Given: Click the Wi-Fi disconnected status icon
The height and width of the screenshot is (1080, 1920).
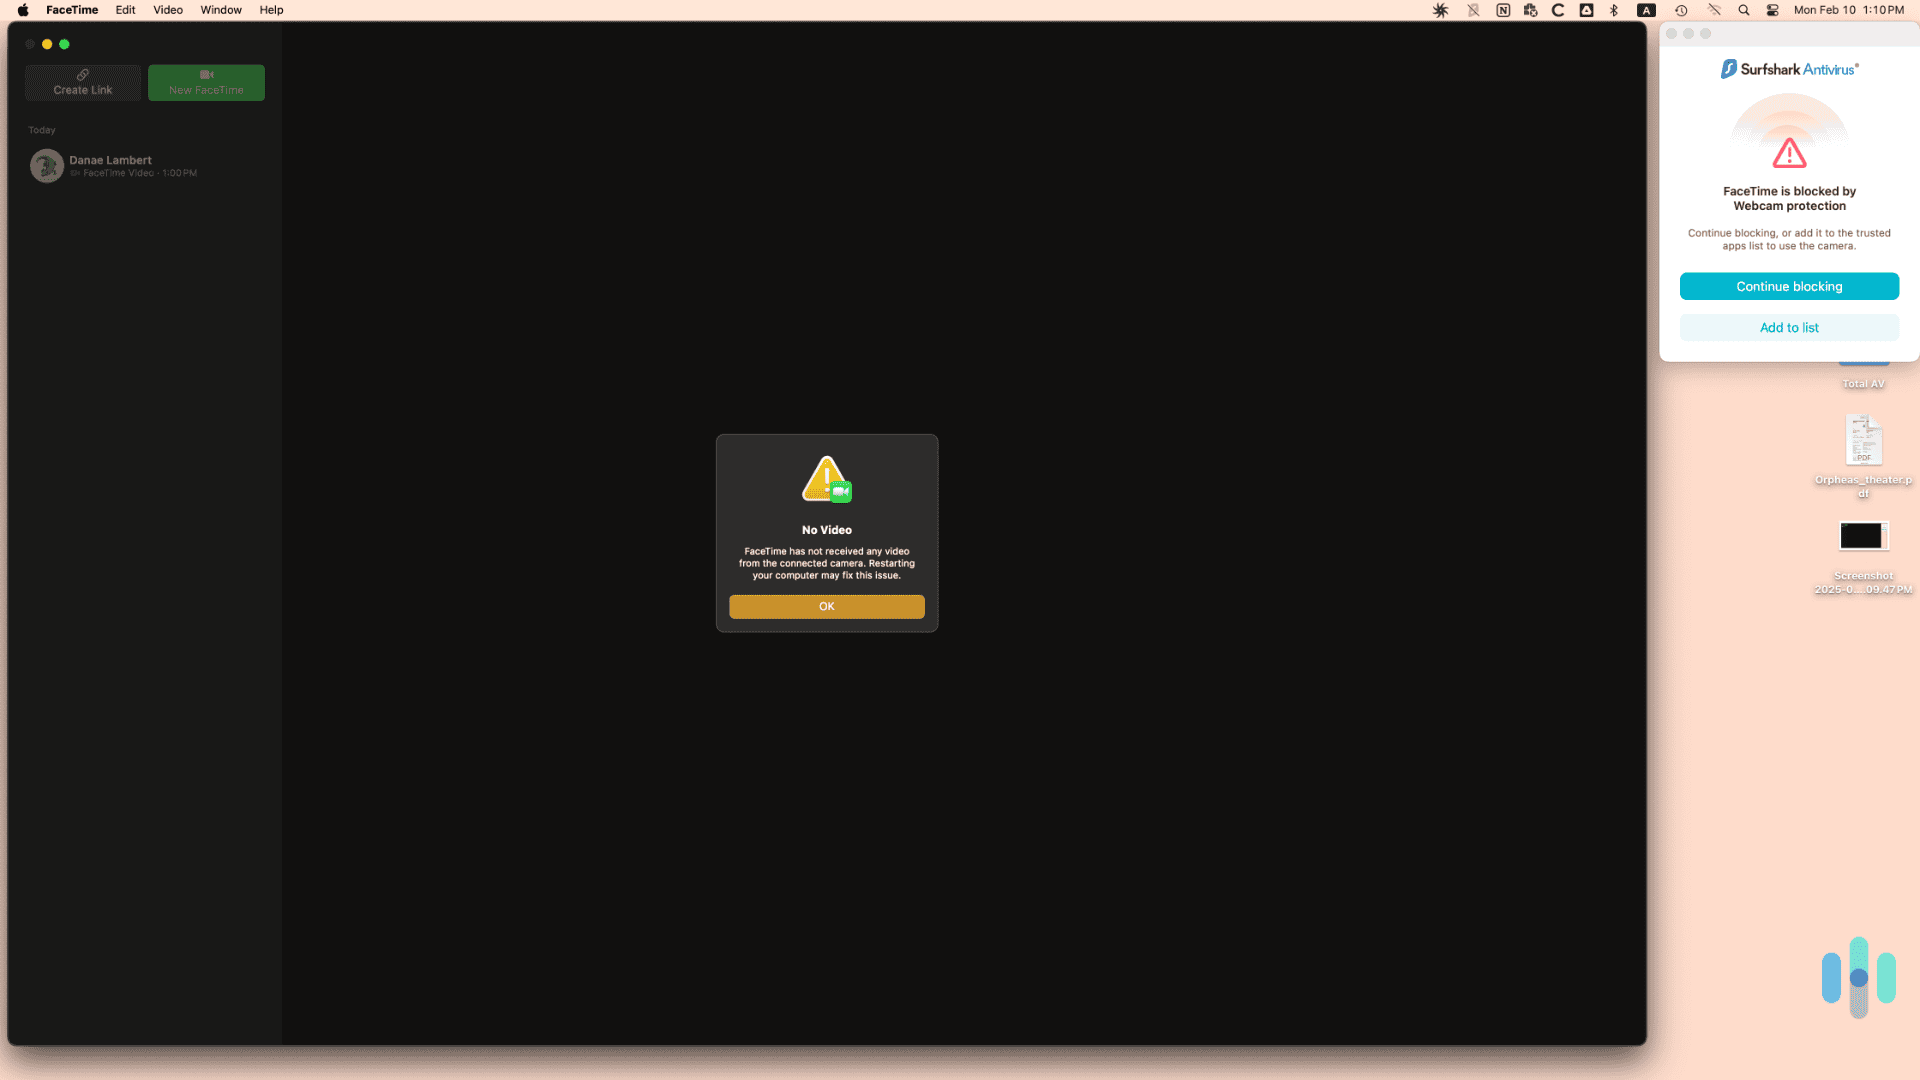Looking at the screenshot, I should [1713, 10].
